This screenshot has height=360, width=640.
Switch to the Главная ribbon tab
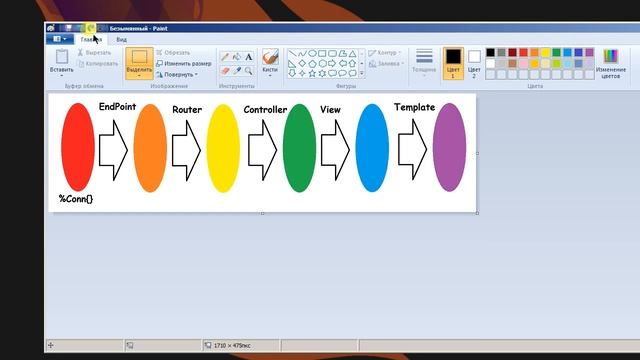[x=91, y=40]
